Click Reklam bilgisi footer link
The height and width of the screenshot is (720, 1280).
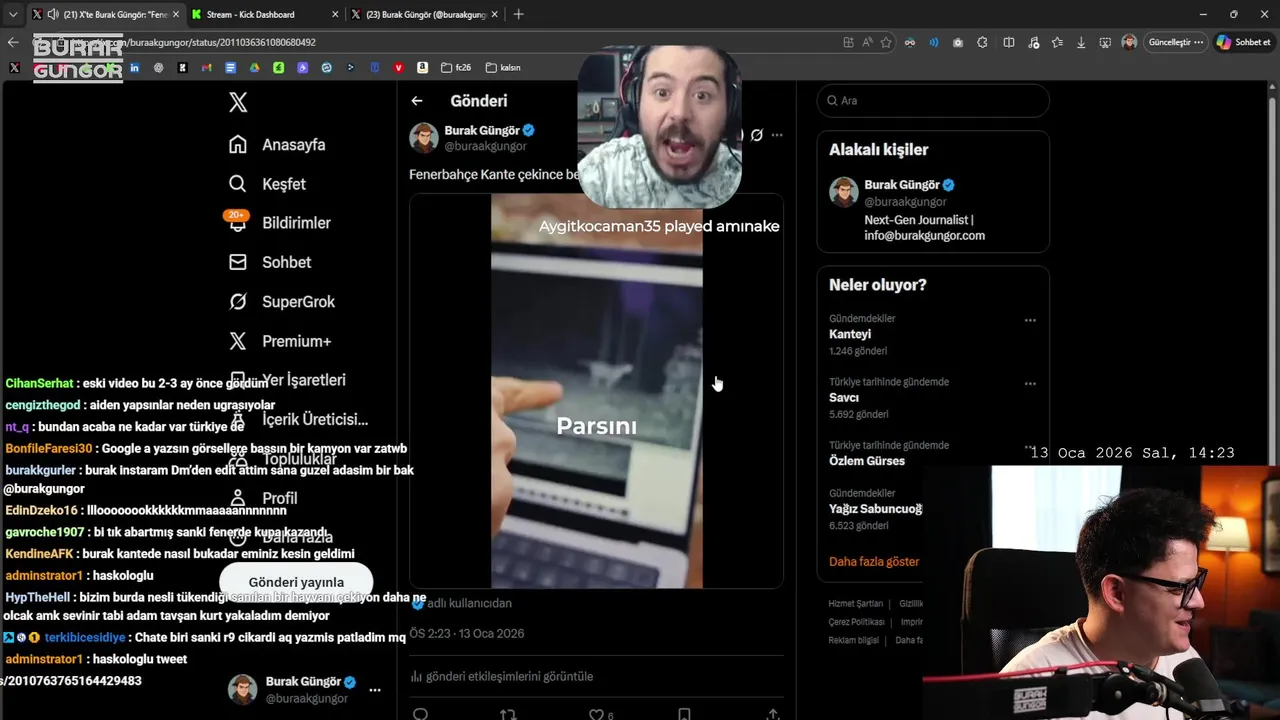pyautogui.click(x=854, y=640)
